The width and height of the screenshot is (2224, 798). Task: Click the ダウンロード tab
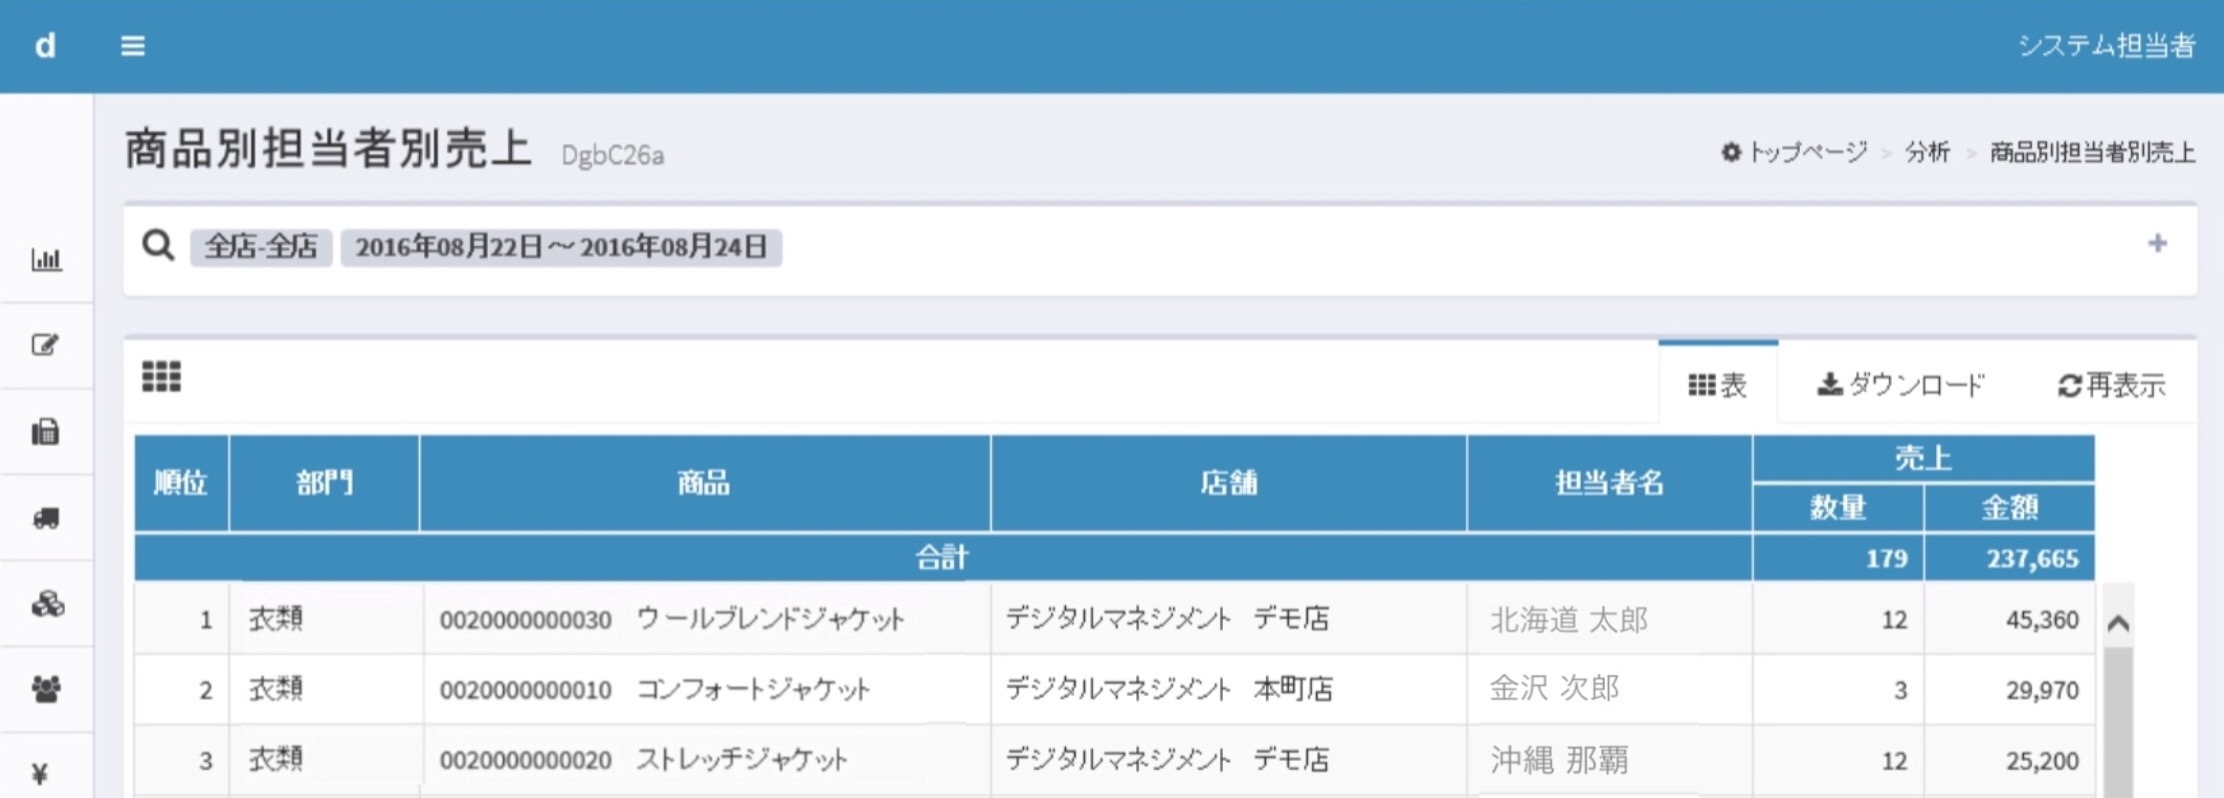(x=1900, y=384)
